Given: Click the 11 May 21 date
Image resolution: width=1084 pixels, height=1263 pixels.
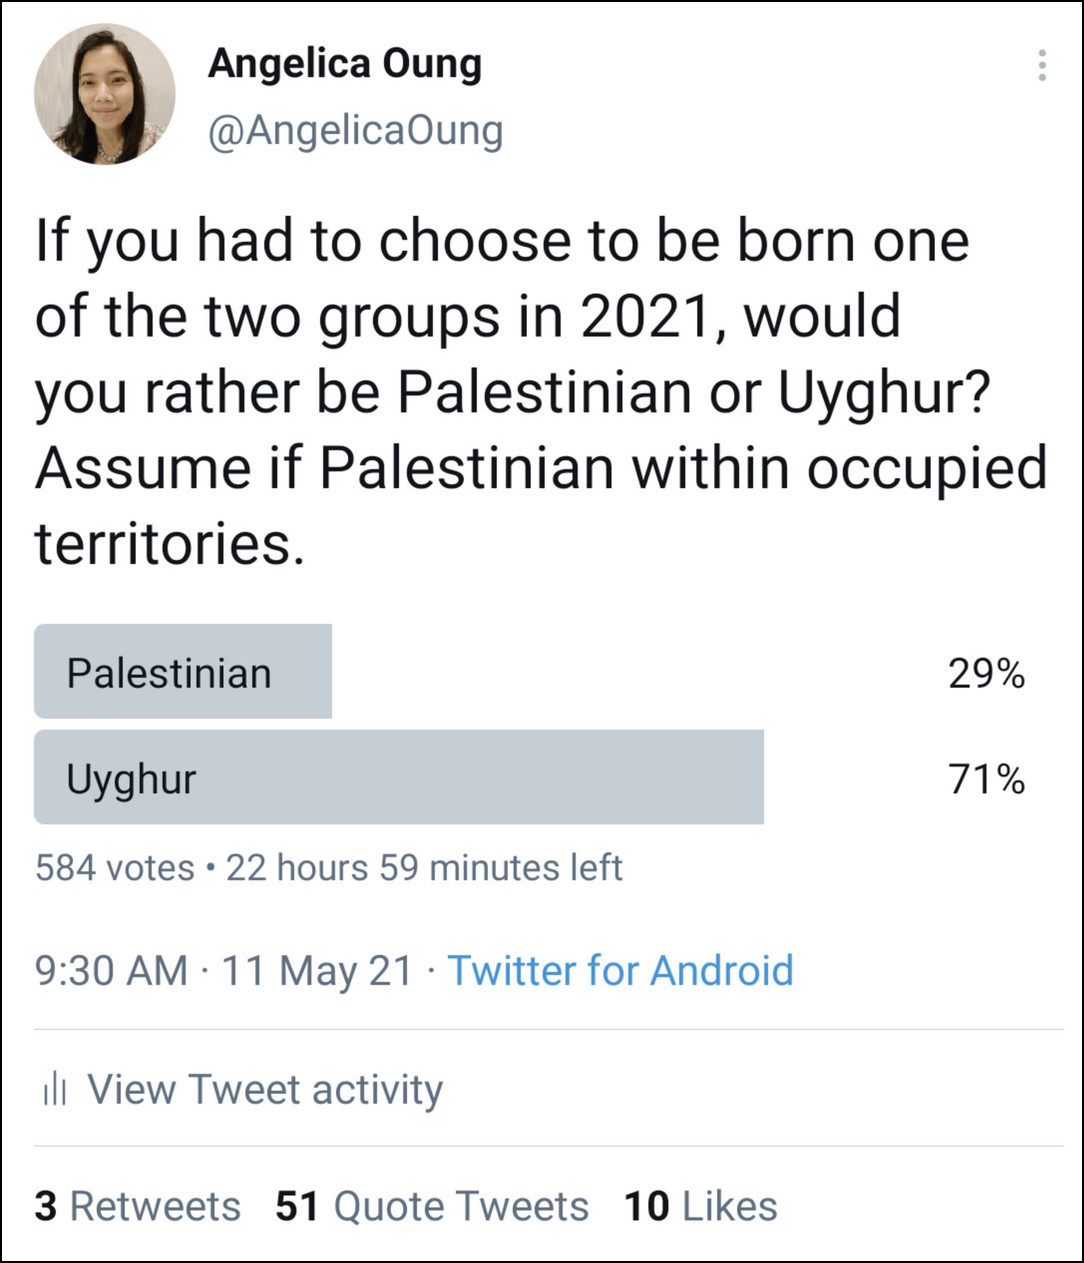Looking at the screenshot, I should (316, 970).
